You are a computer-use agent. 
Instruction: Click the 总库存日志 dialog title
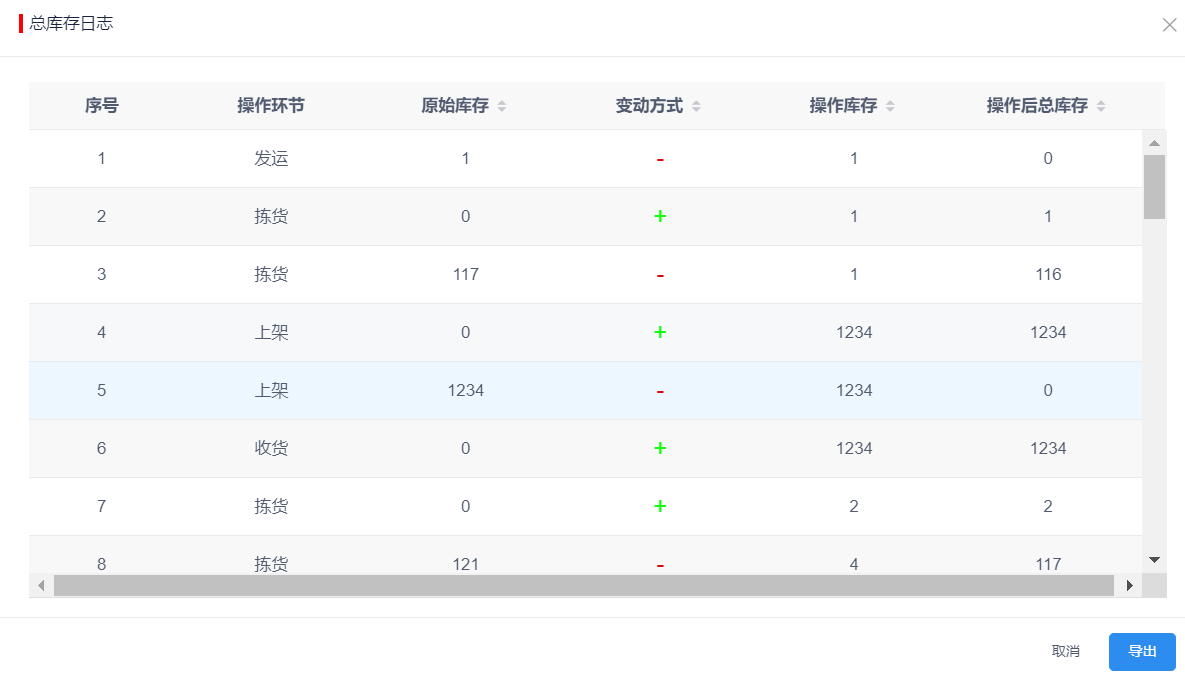(x=71, y=23)
